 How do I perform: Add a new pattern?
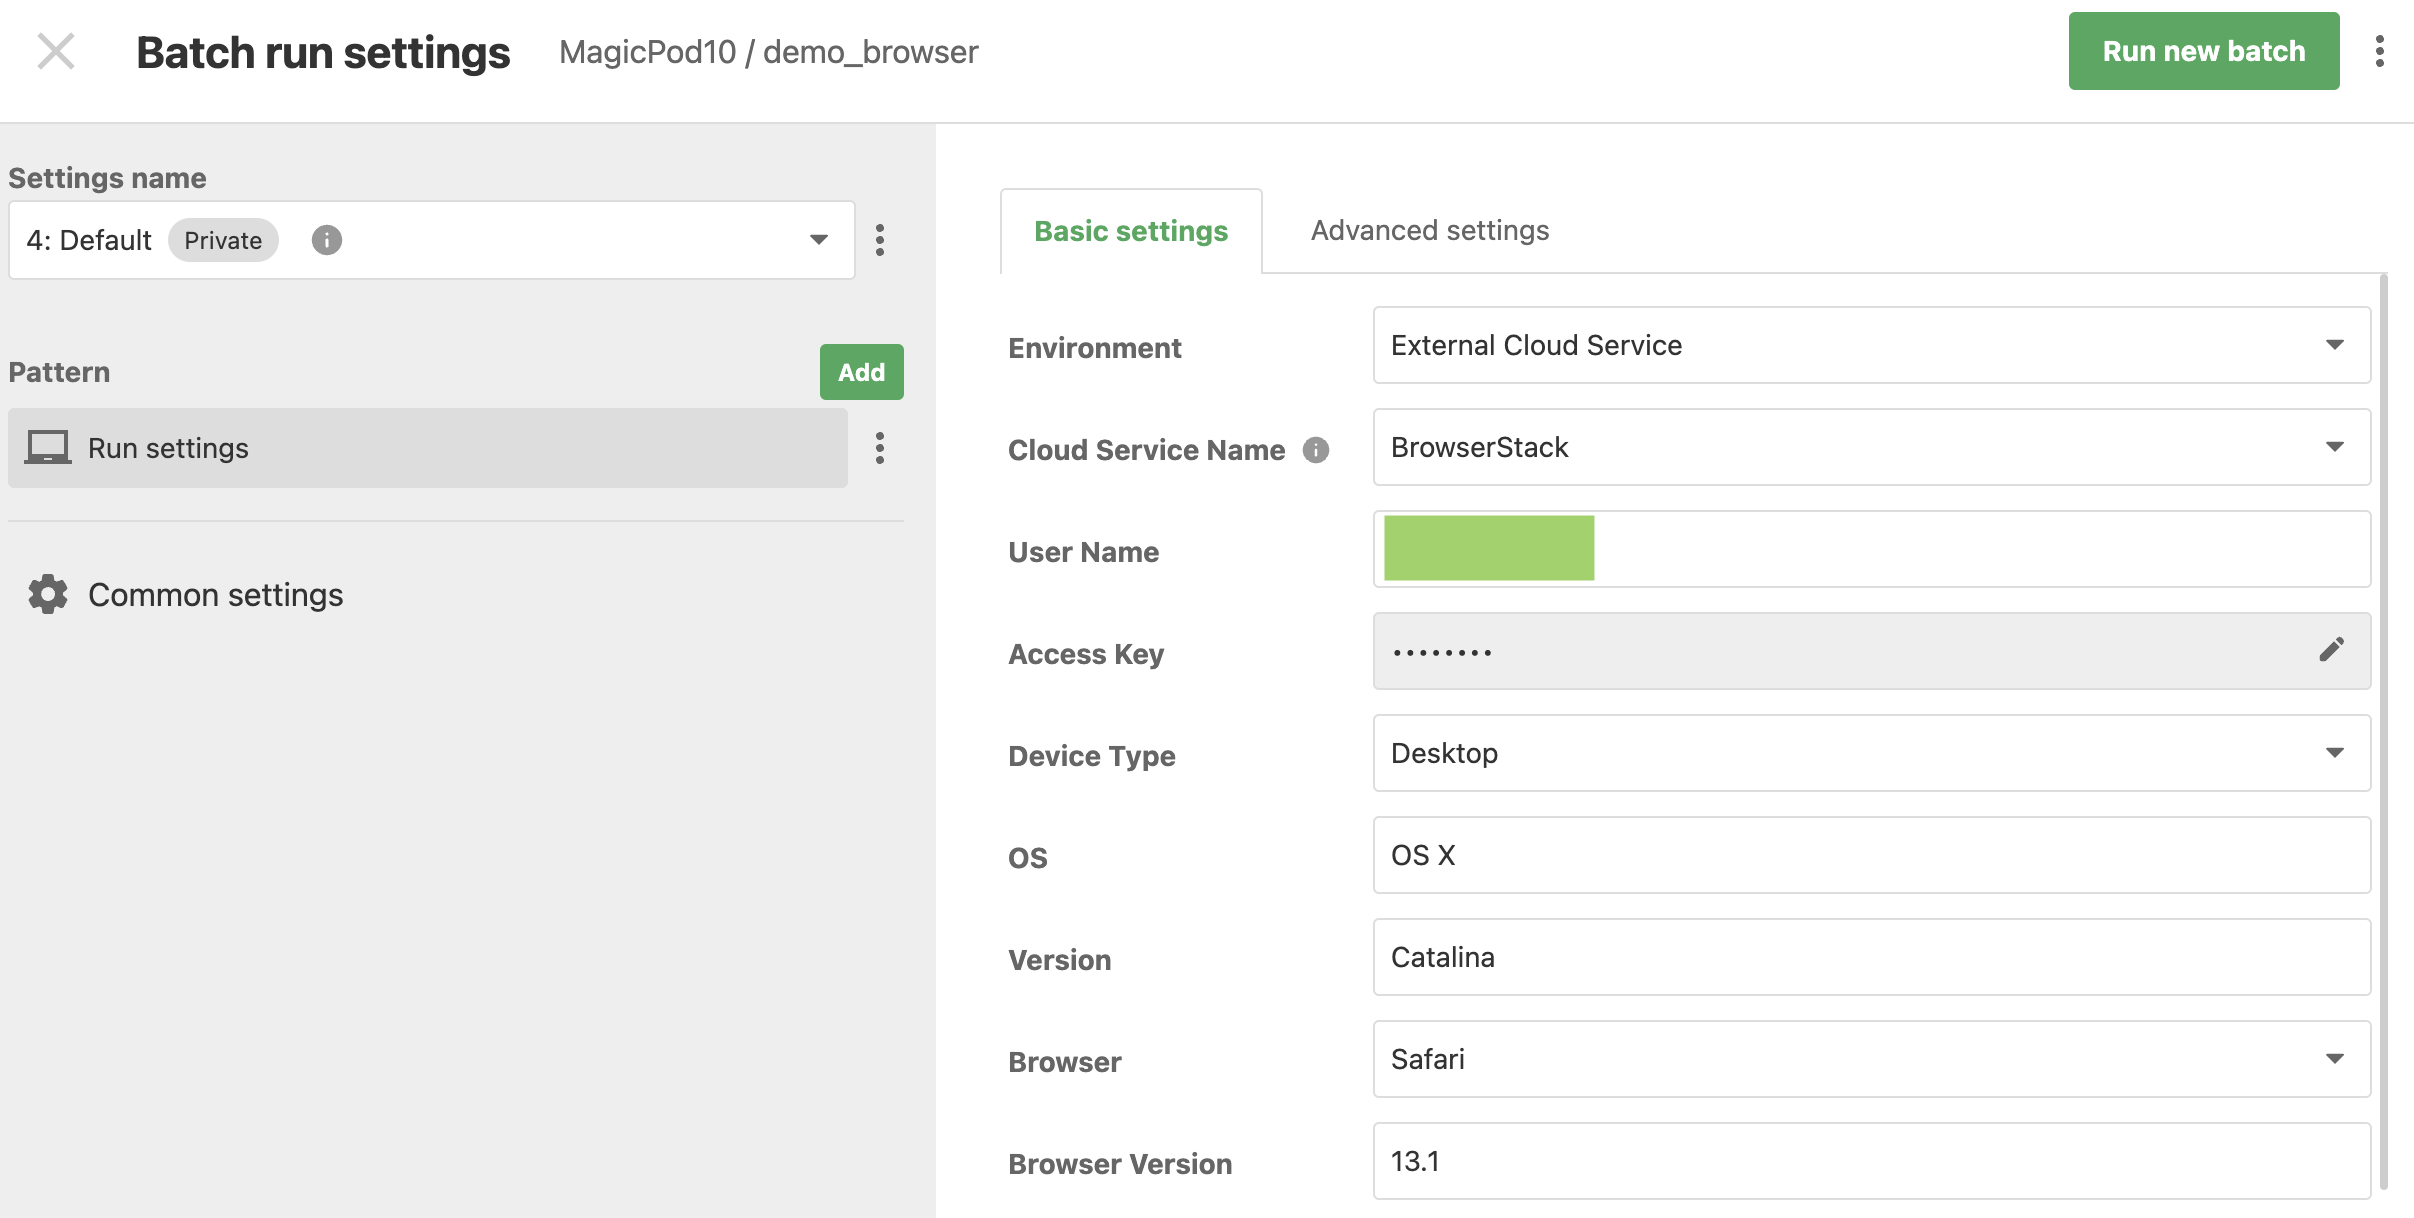pyautogui.click(x=861, y=372)
